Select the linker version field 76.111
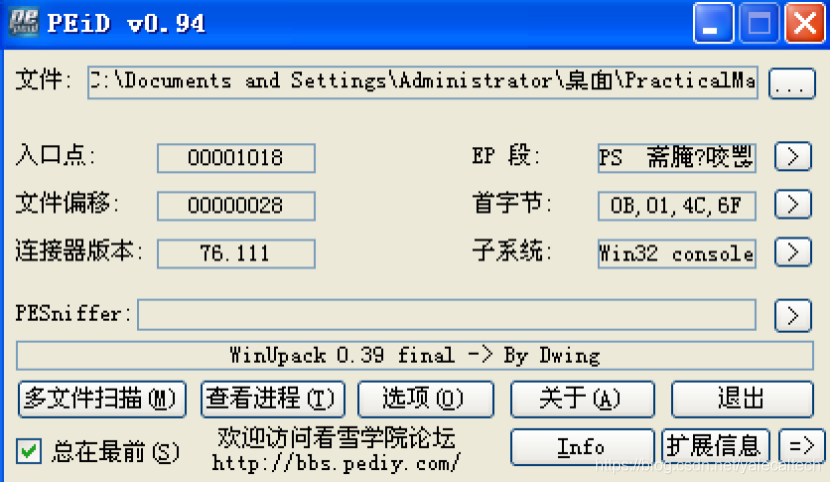The height and width of the screenshot is (484, 830). pos(236,253)
